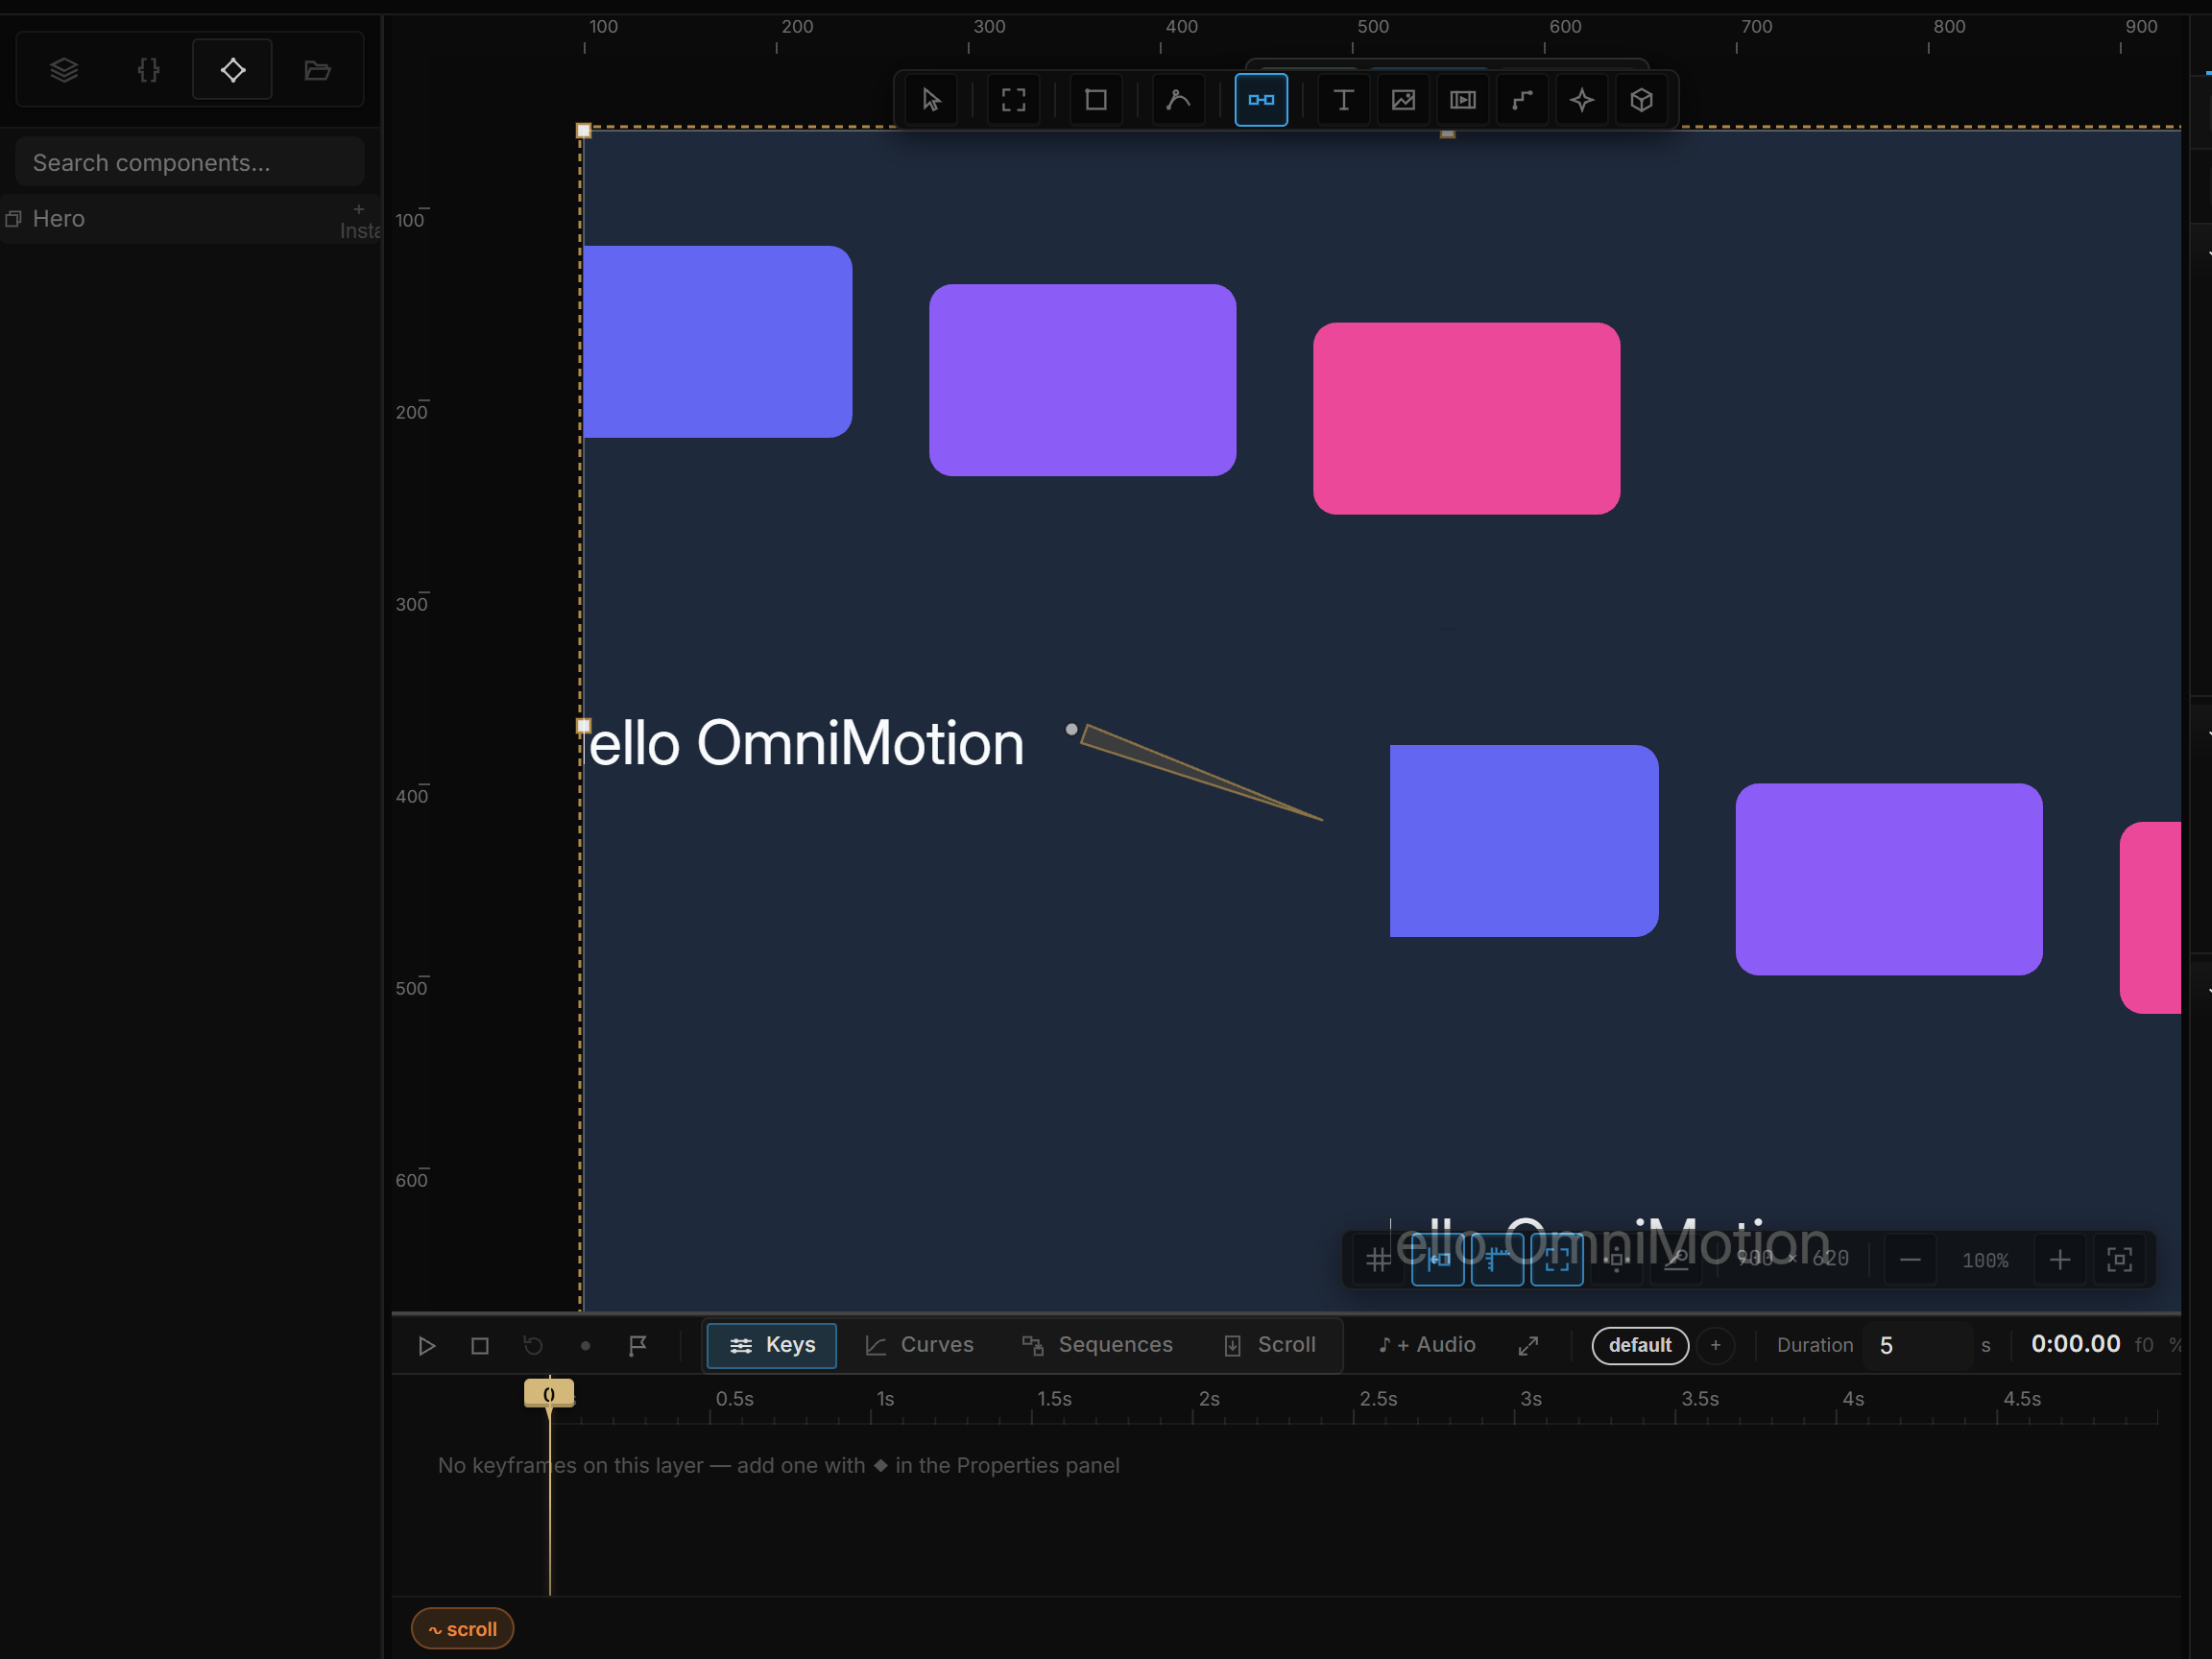Stop timeline playback
The height and width of the screenshot is (1659, 2212).
pos(480,1346)
